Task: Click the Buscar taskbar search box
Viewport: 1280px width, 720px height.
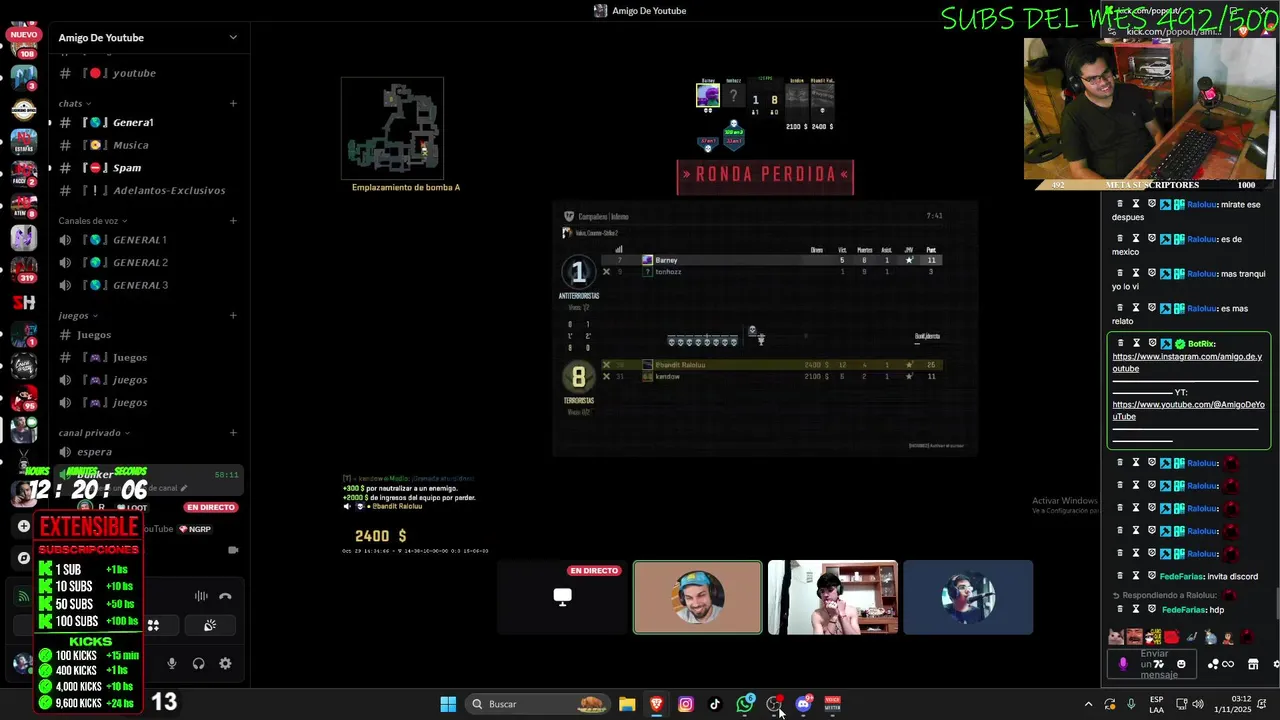Action: [539, 704]
